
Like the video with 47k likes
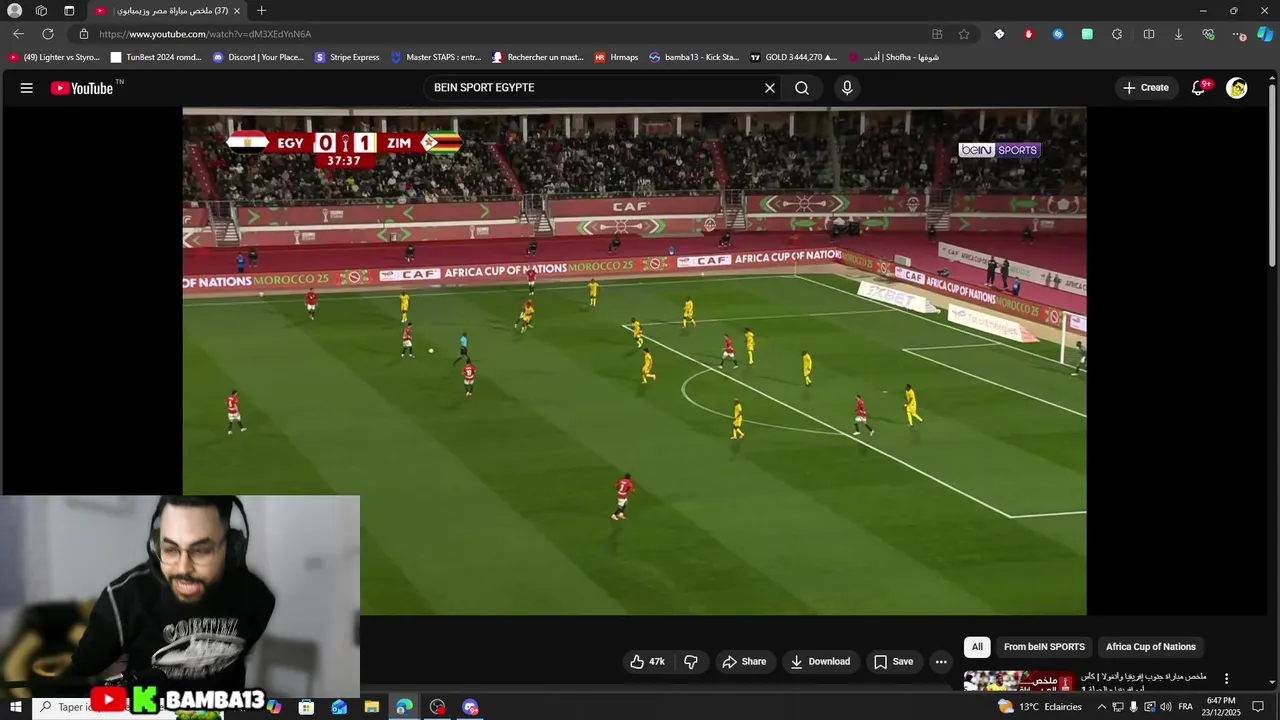tap(647, 662)
